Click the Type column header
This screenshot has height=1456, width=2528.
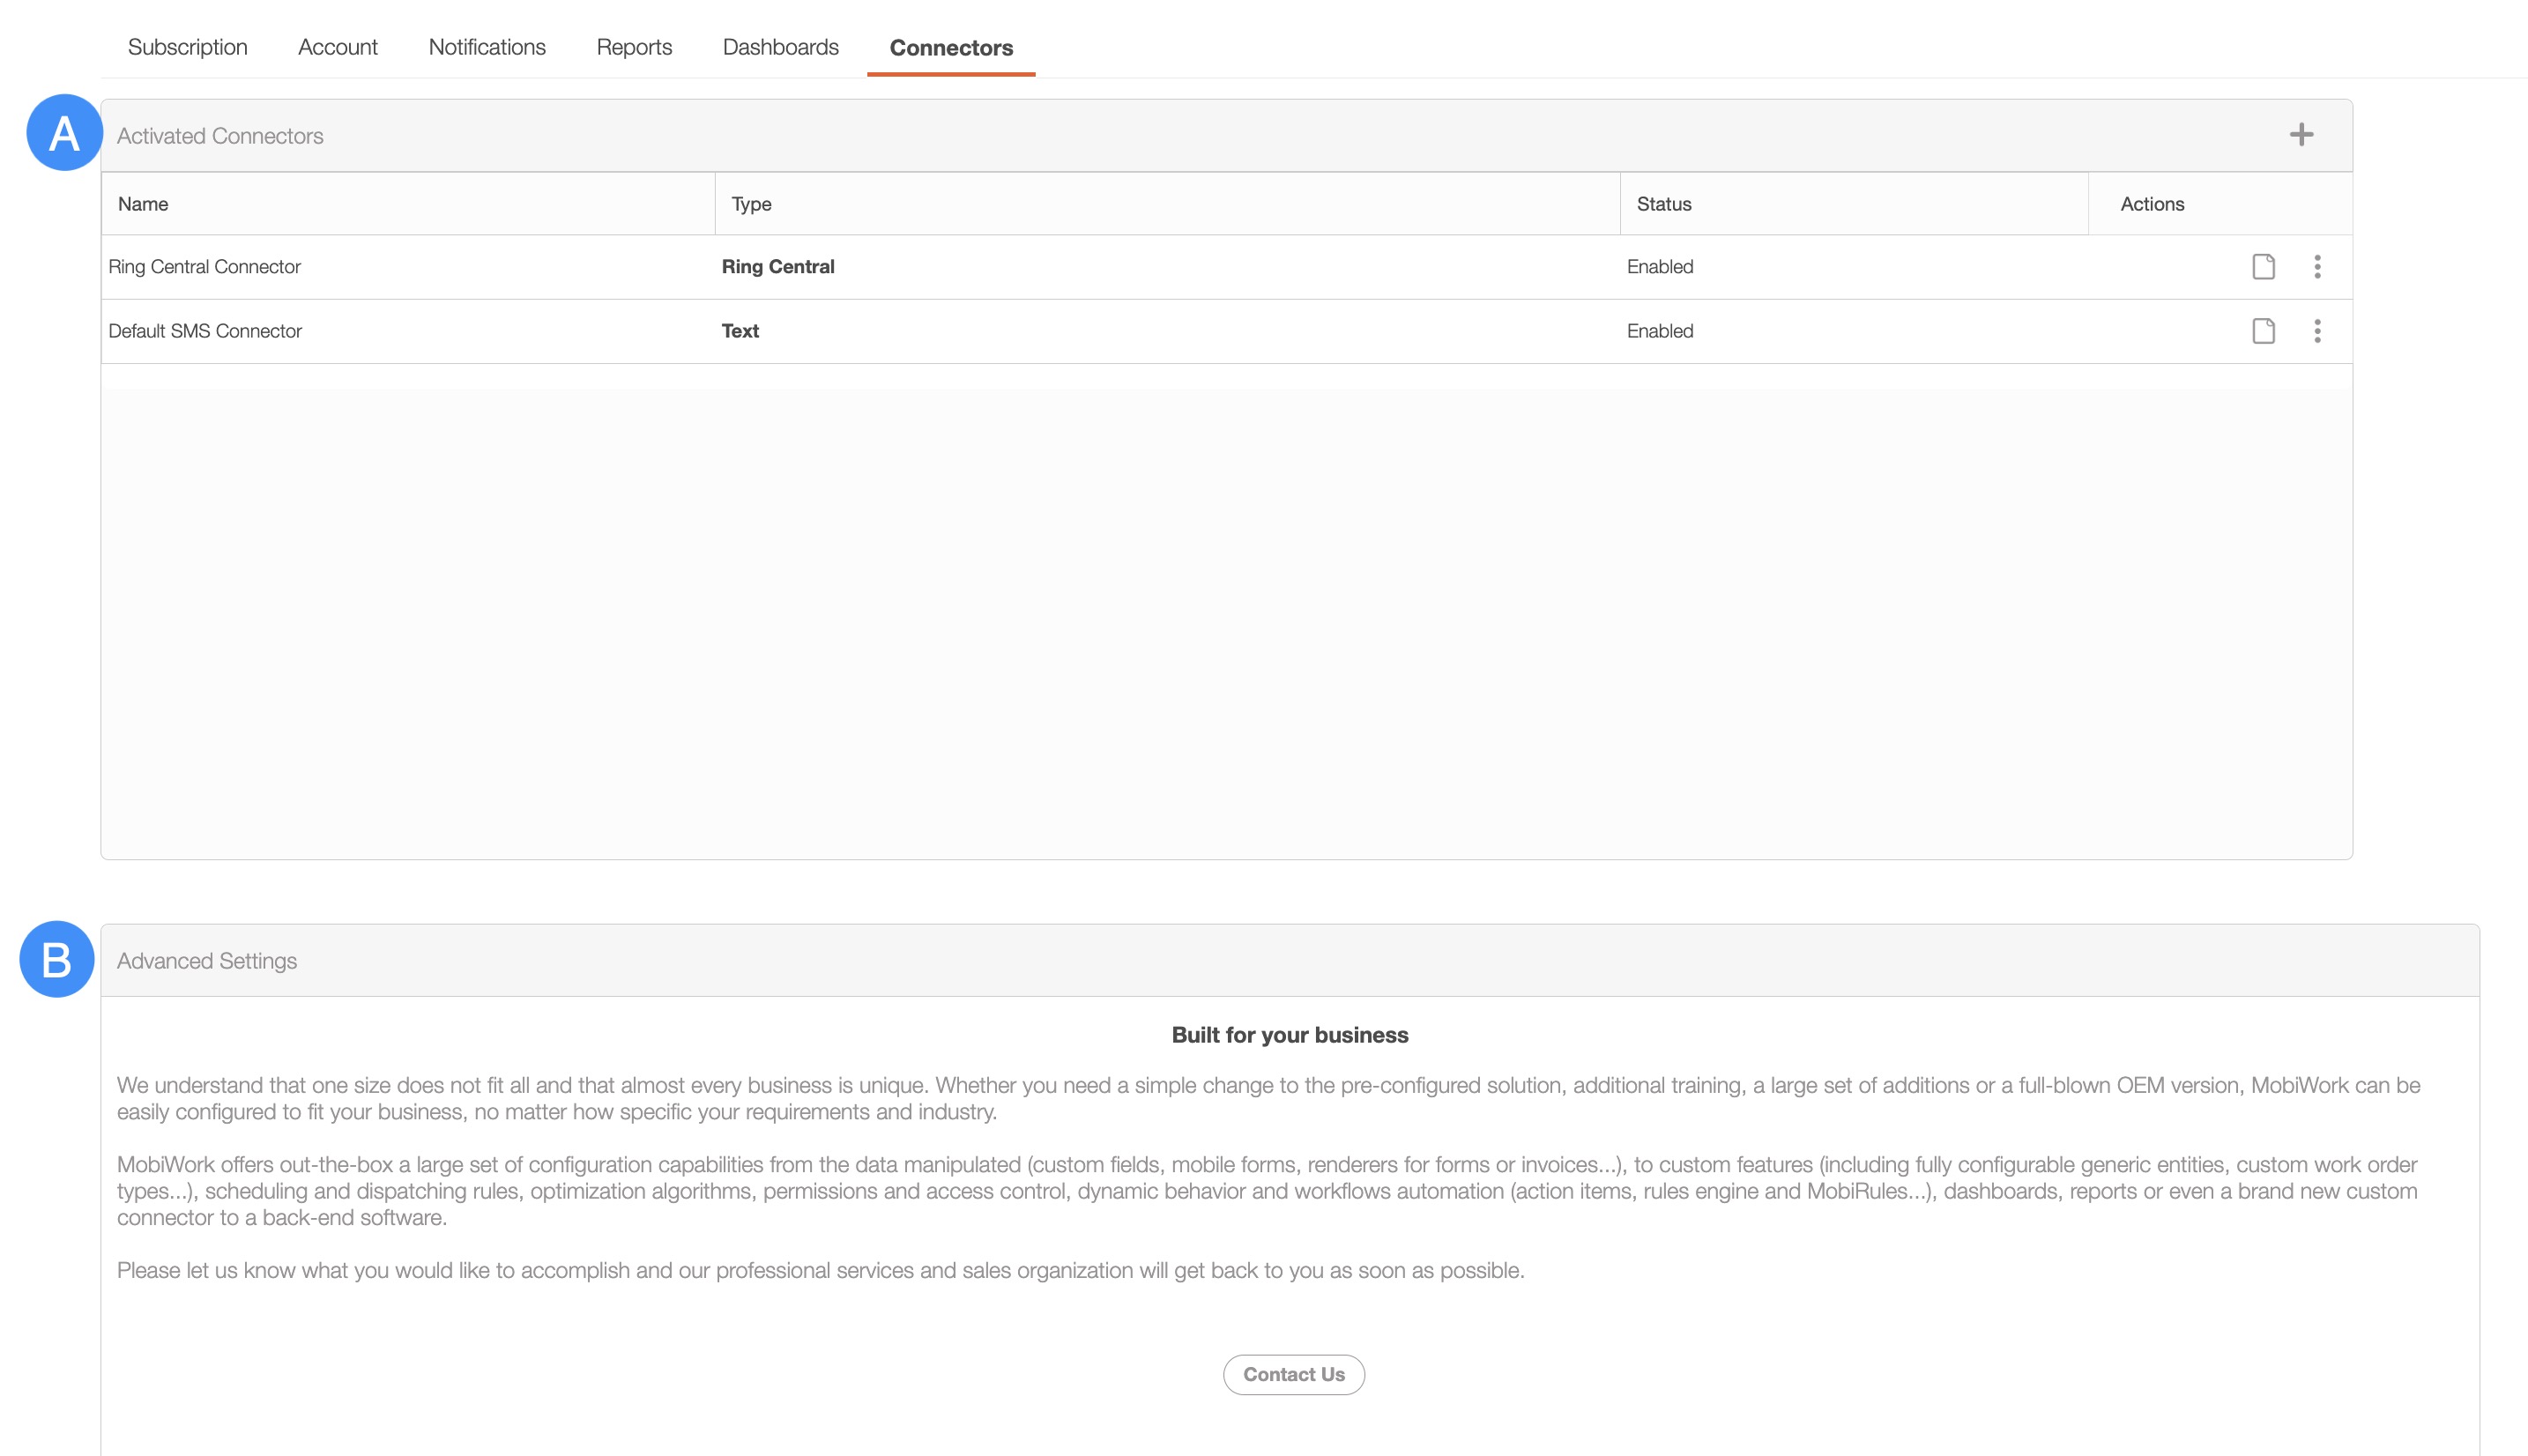coord(751,204)
